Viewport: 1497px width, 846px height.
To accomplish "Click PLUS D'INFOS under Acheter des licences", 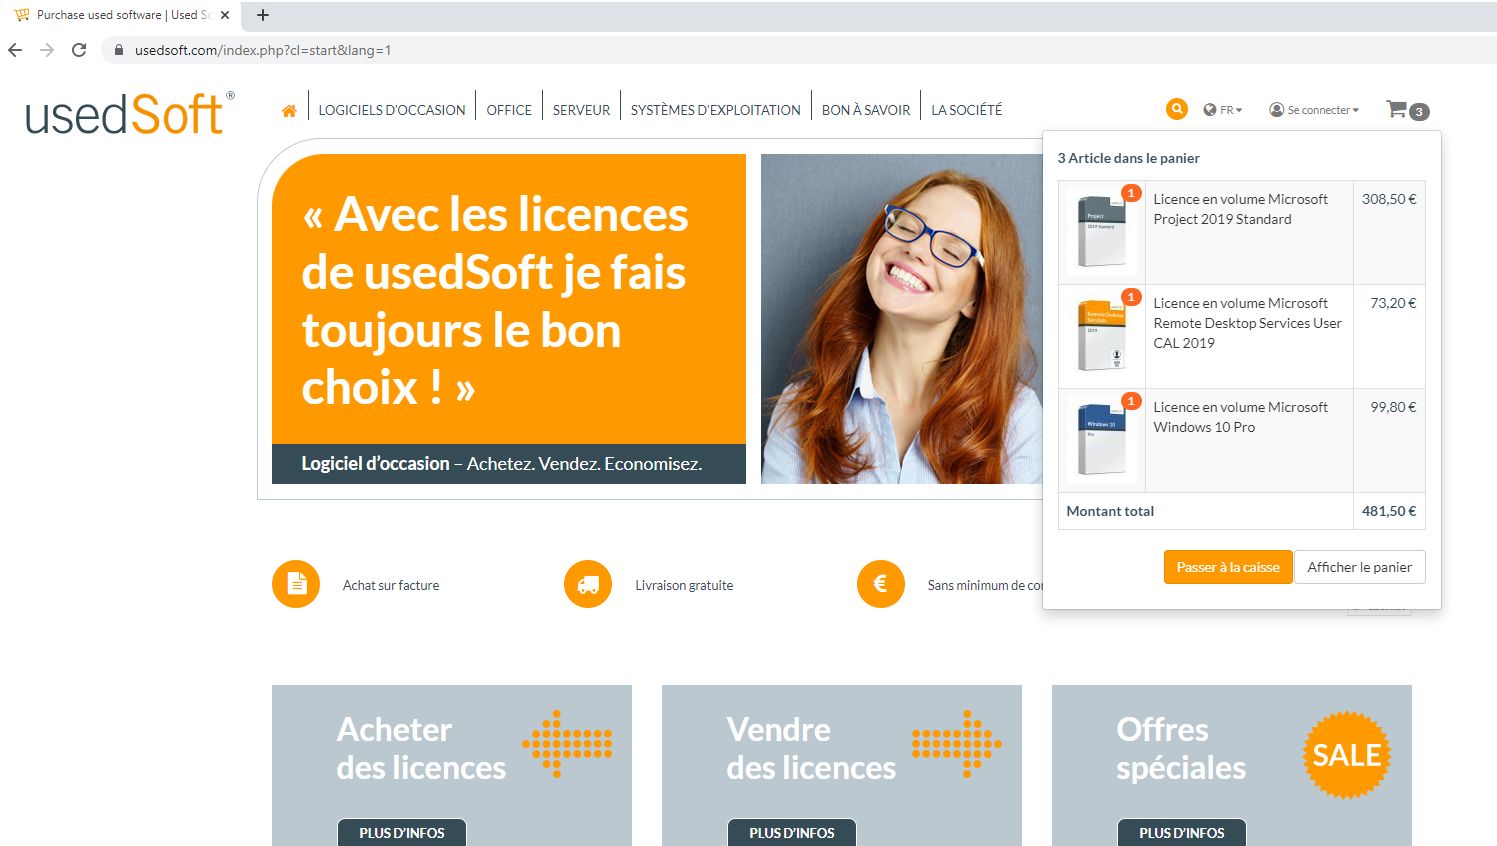I will pyautogui.click(x=402, y=832).
